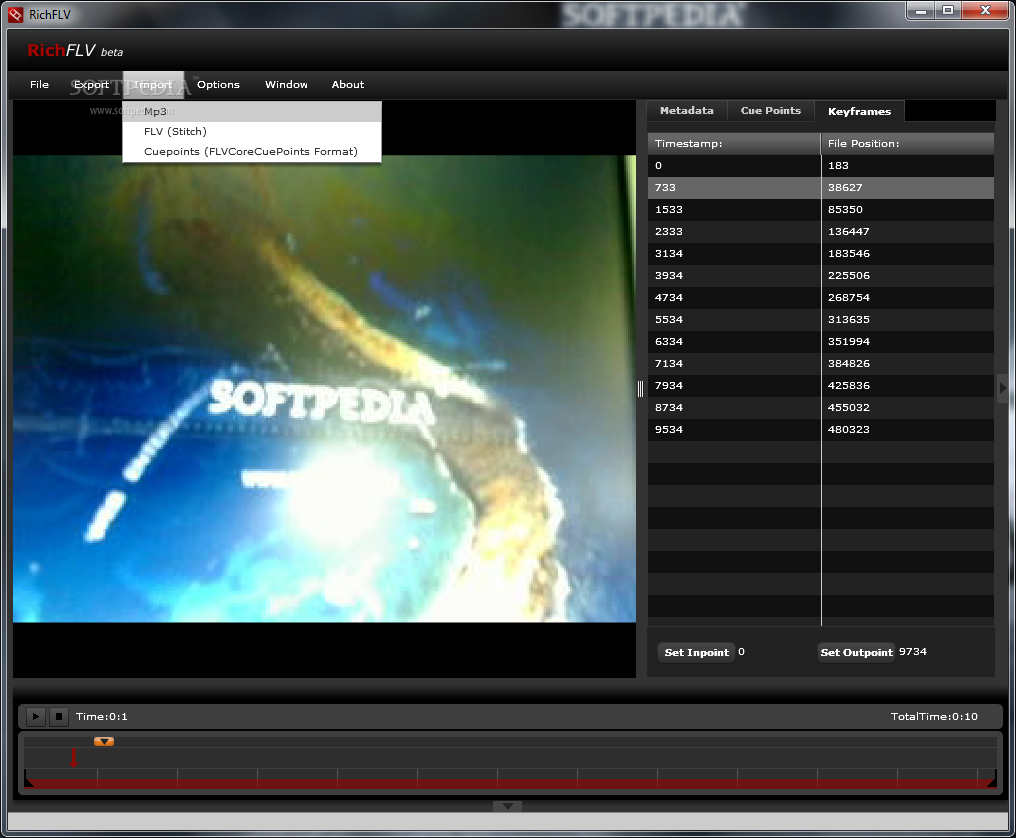Click the Set Outpoint button
This screenshot has height=838, width=1016.
pos(857,653)
